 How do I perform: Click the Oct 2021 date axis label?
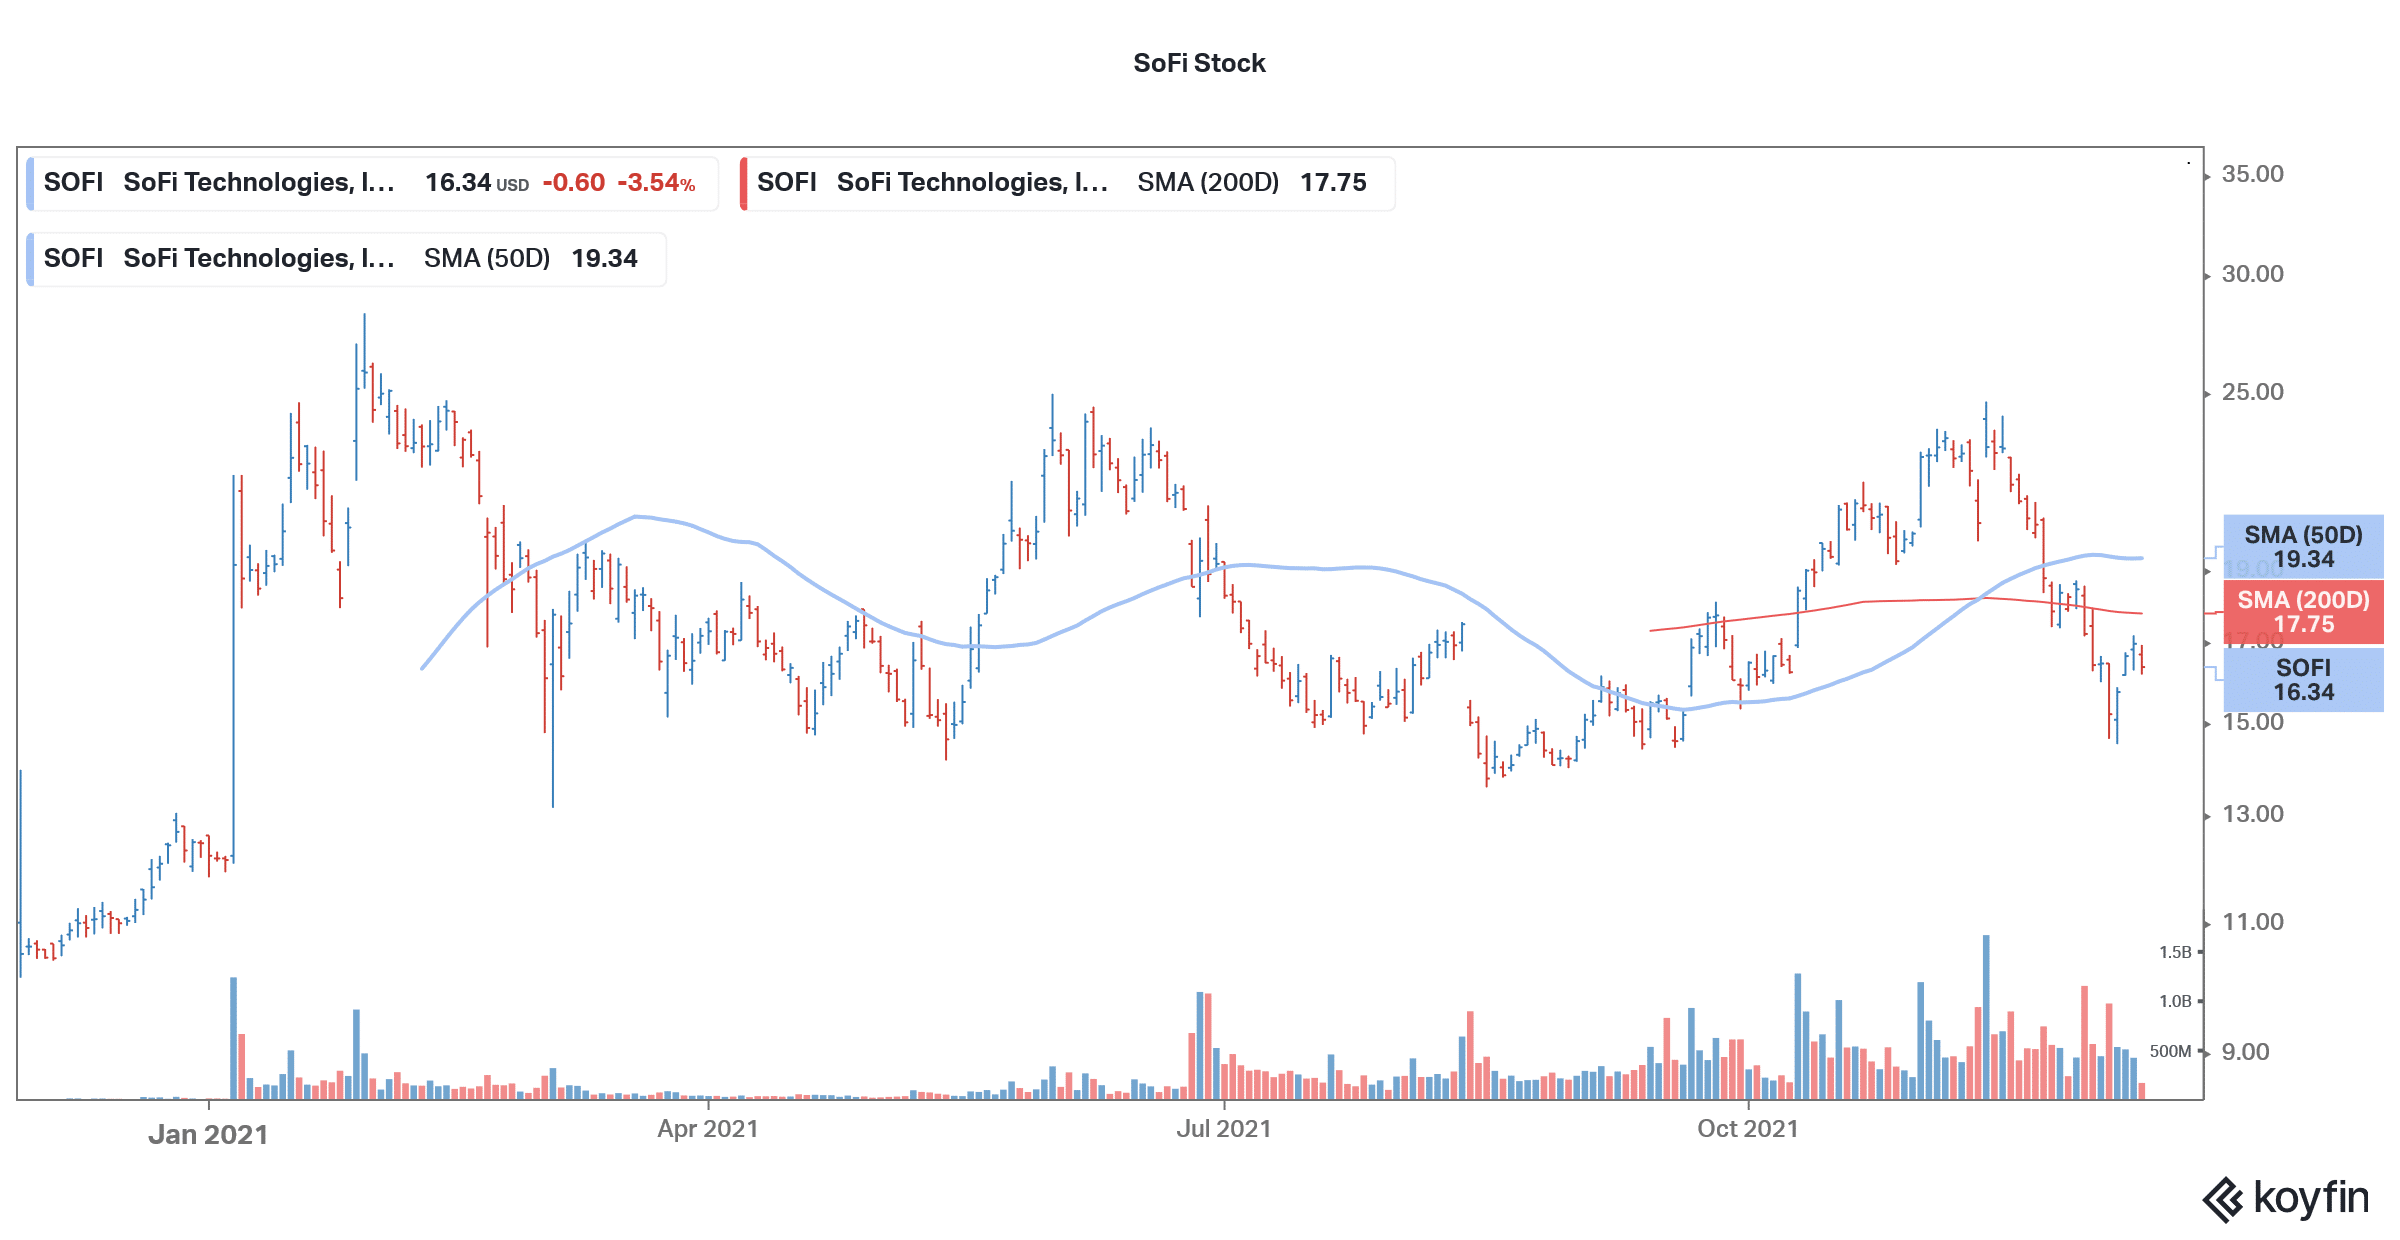[1748, 1129]
